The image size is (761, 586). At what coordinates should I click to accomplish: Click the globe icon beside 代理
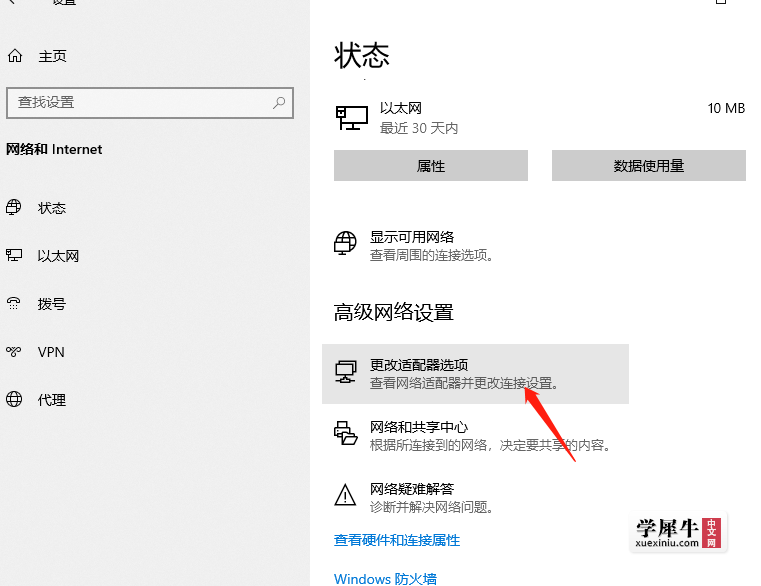[14, 399]
